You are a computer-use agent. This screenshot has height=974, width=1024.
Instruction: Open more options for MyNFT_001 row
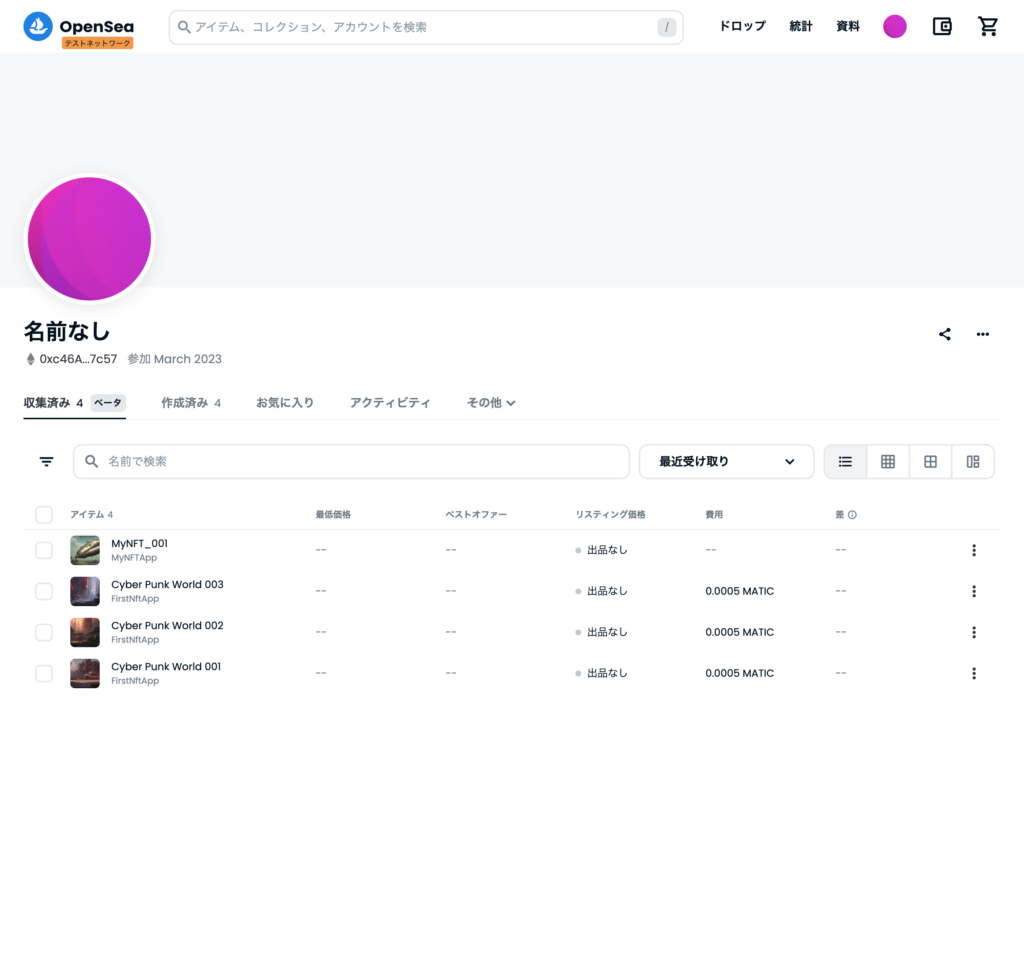tap(974, 550)
